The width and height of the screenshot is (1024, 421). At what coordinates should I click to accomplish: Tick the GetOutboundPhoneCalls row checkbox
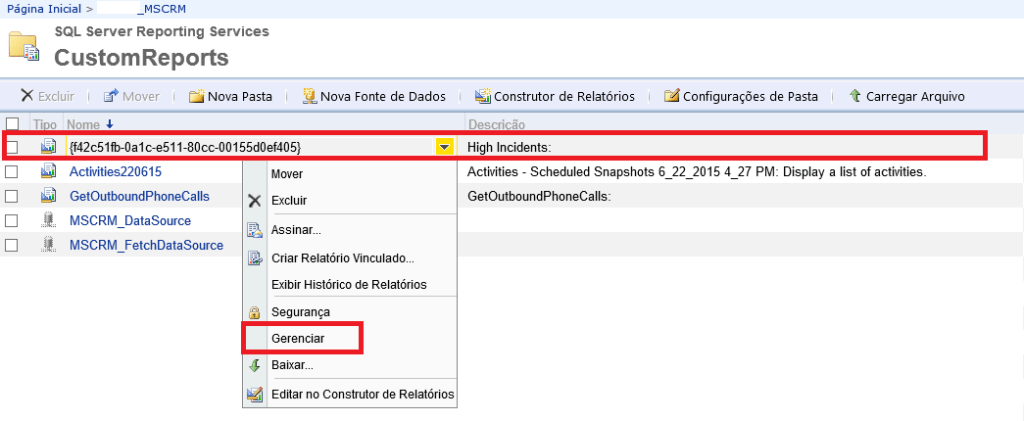[x=12, y=196]
